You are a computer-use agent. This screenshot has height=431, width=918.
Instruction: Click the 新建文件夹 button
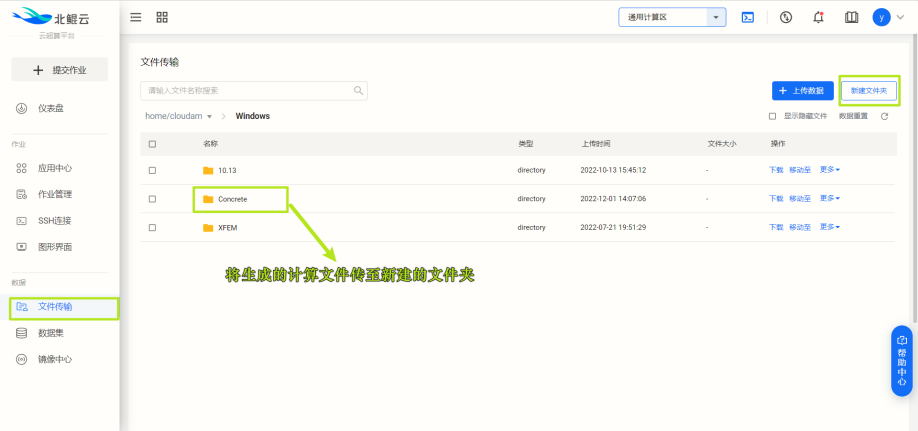click(x=869, y=91)
